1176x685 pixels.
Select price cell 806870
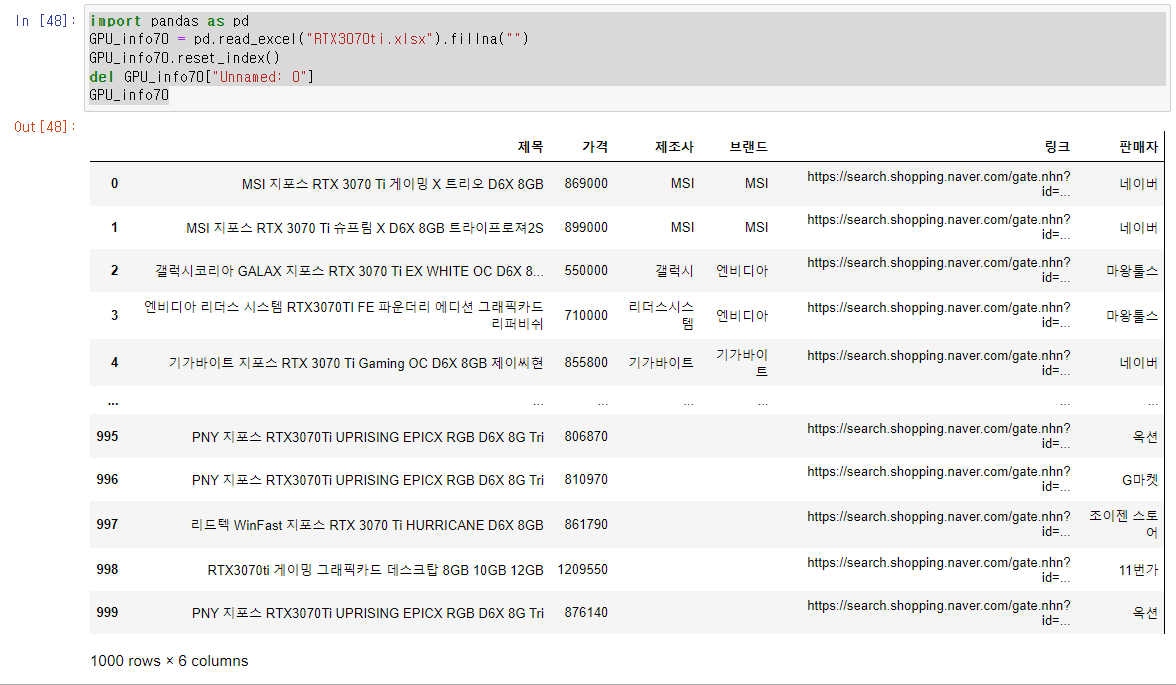pyautogui.click(x=586, y=437)
